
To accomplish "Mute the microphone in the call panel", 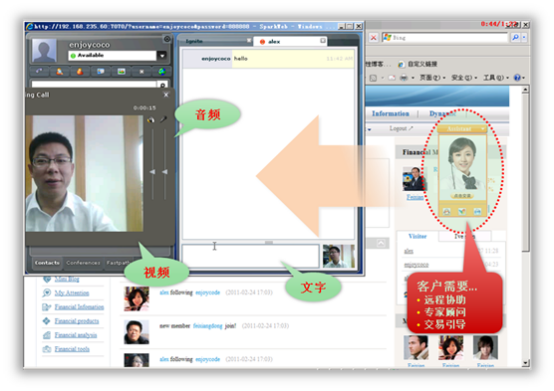I will (163, 120).
